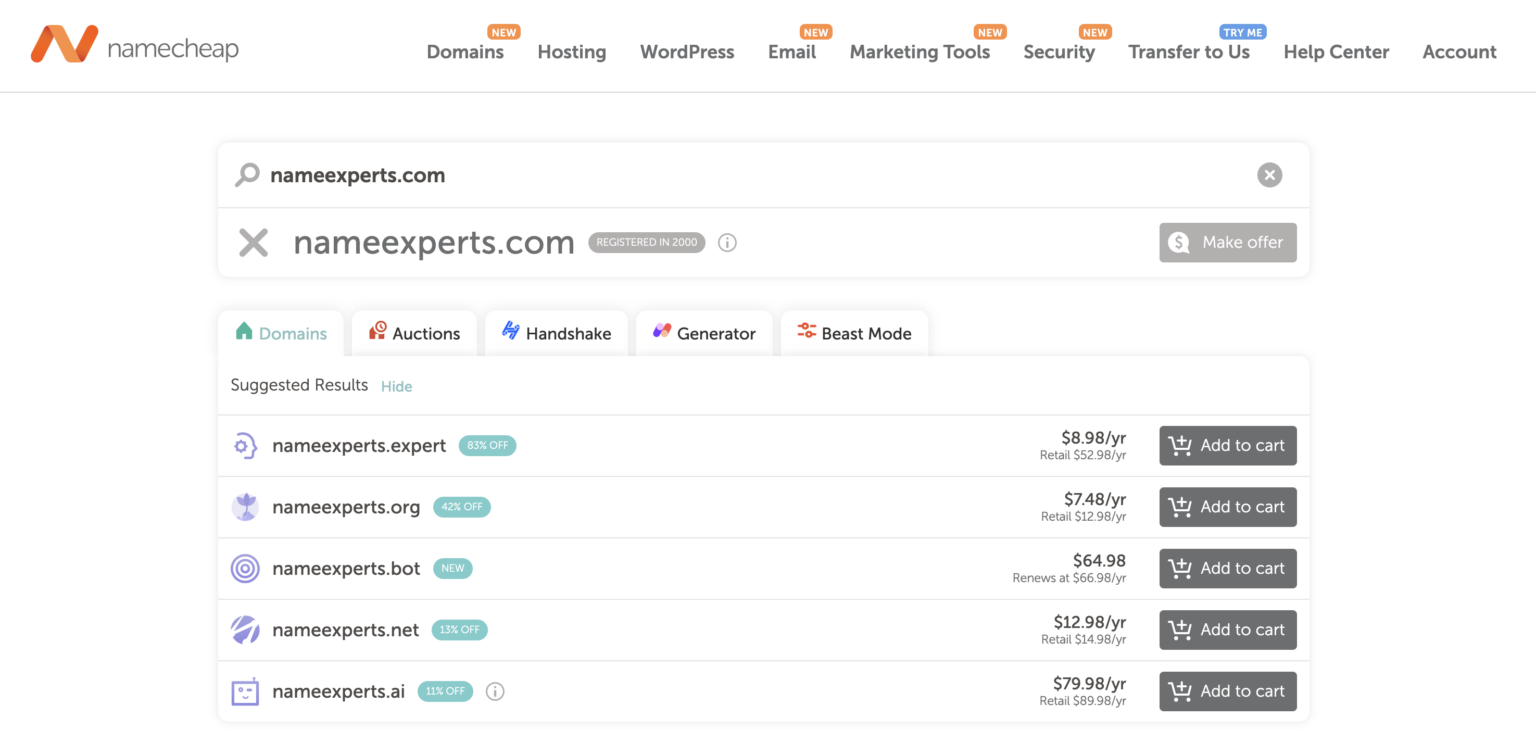
Task: Click the 13% OFF badge
Action: pos(460,630)
